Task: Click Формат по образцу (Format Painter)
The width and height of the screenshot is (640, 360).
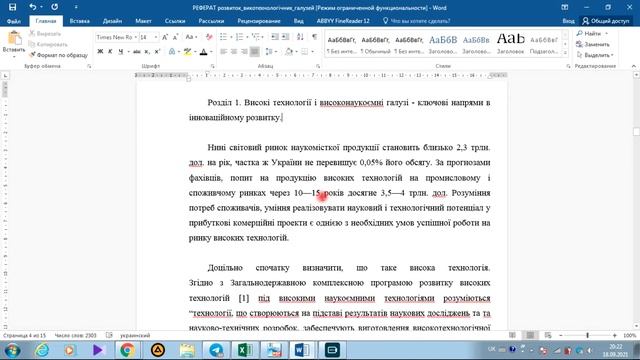Action: (58, 55)
